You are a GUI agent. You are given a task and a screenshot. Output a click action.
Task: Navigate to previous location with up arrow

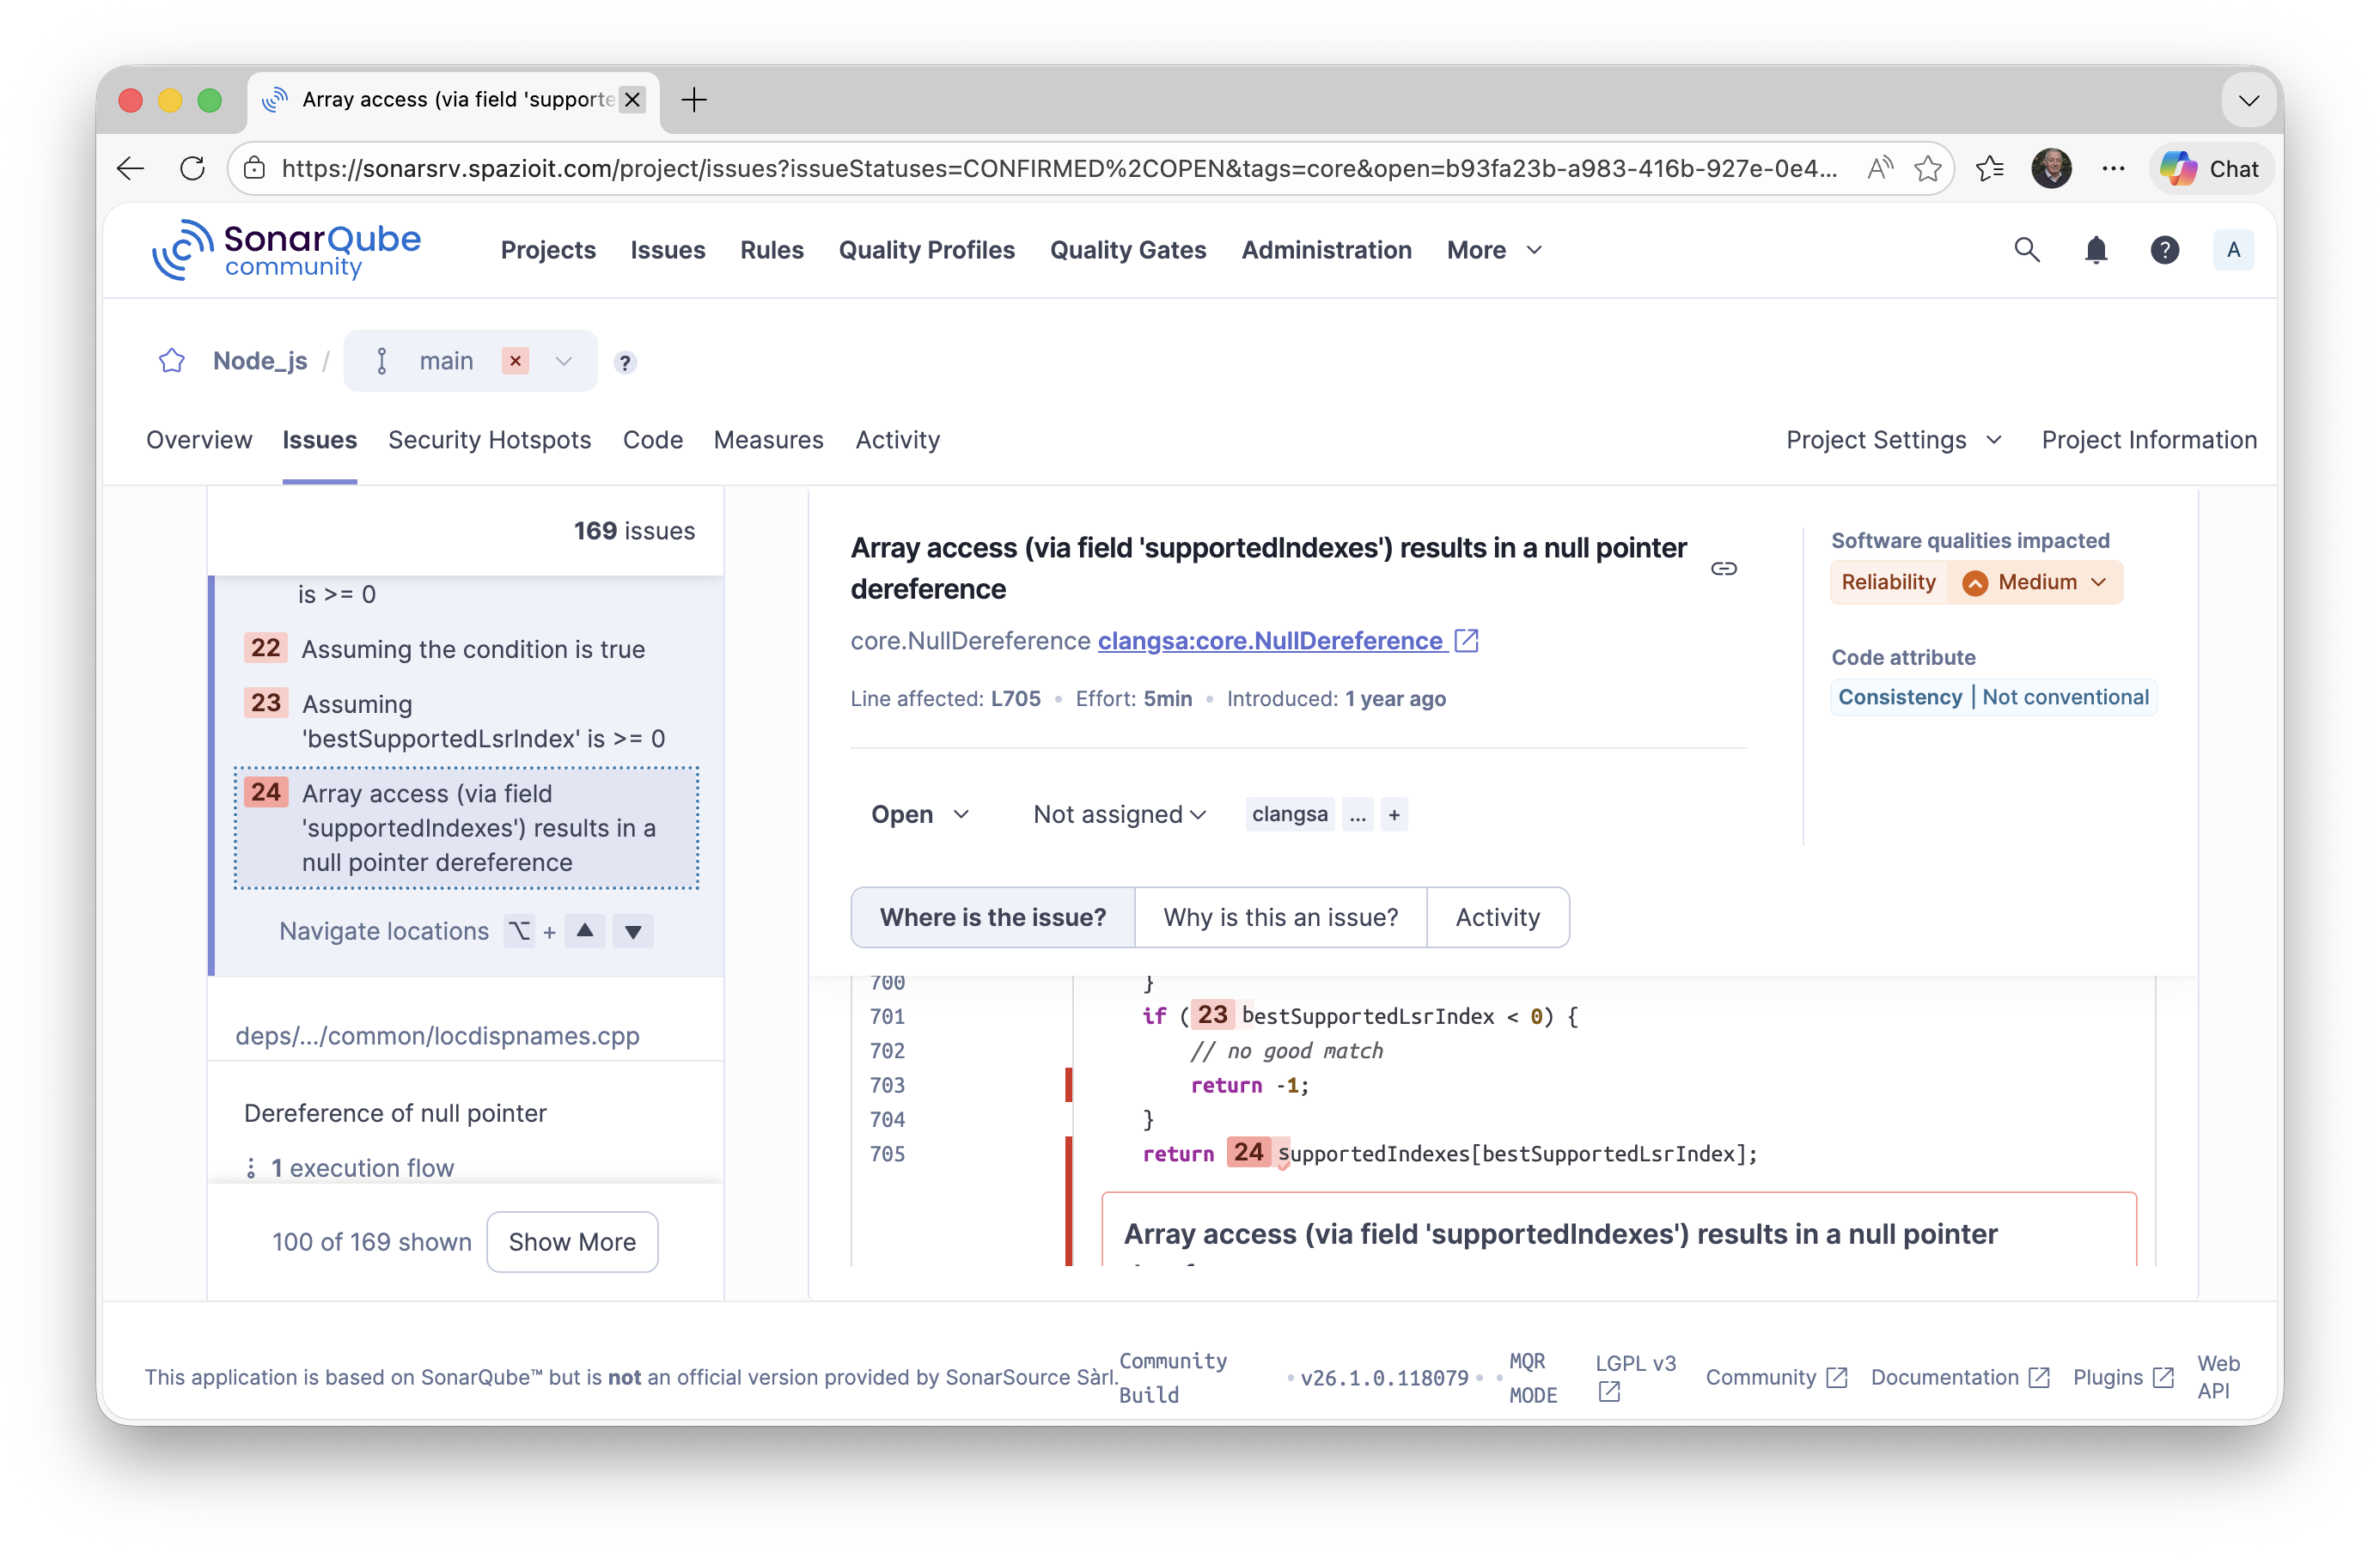(585, 931)
